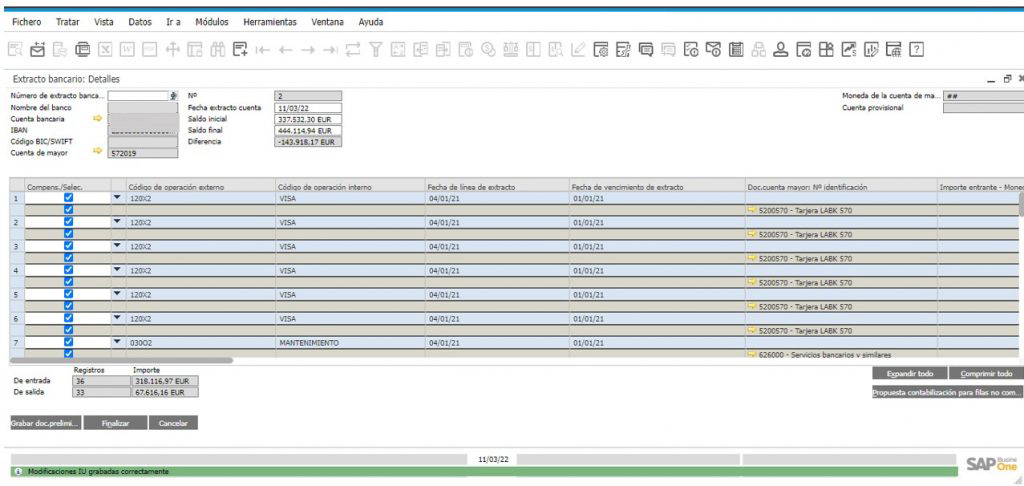Click the envelope with clock icon
Viewport: 1024px width, 486px height.
point(714,49)
